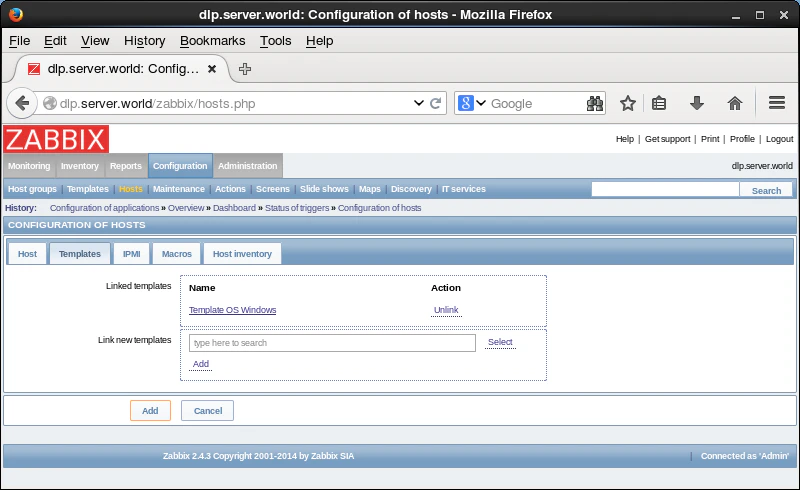Open the Bookmarks menu

pos(212,41)
